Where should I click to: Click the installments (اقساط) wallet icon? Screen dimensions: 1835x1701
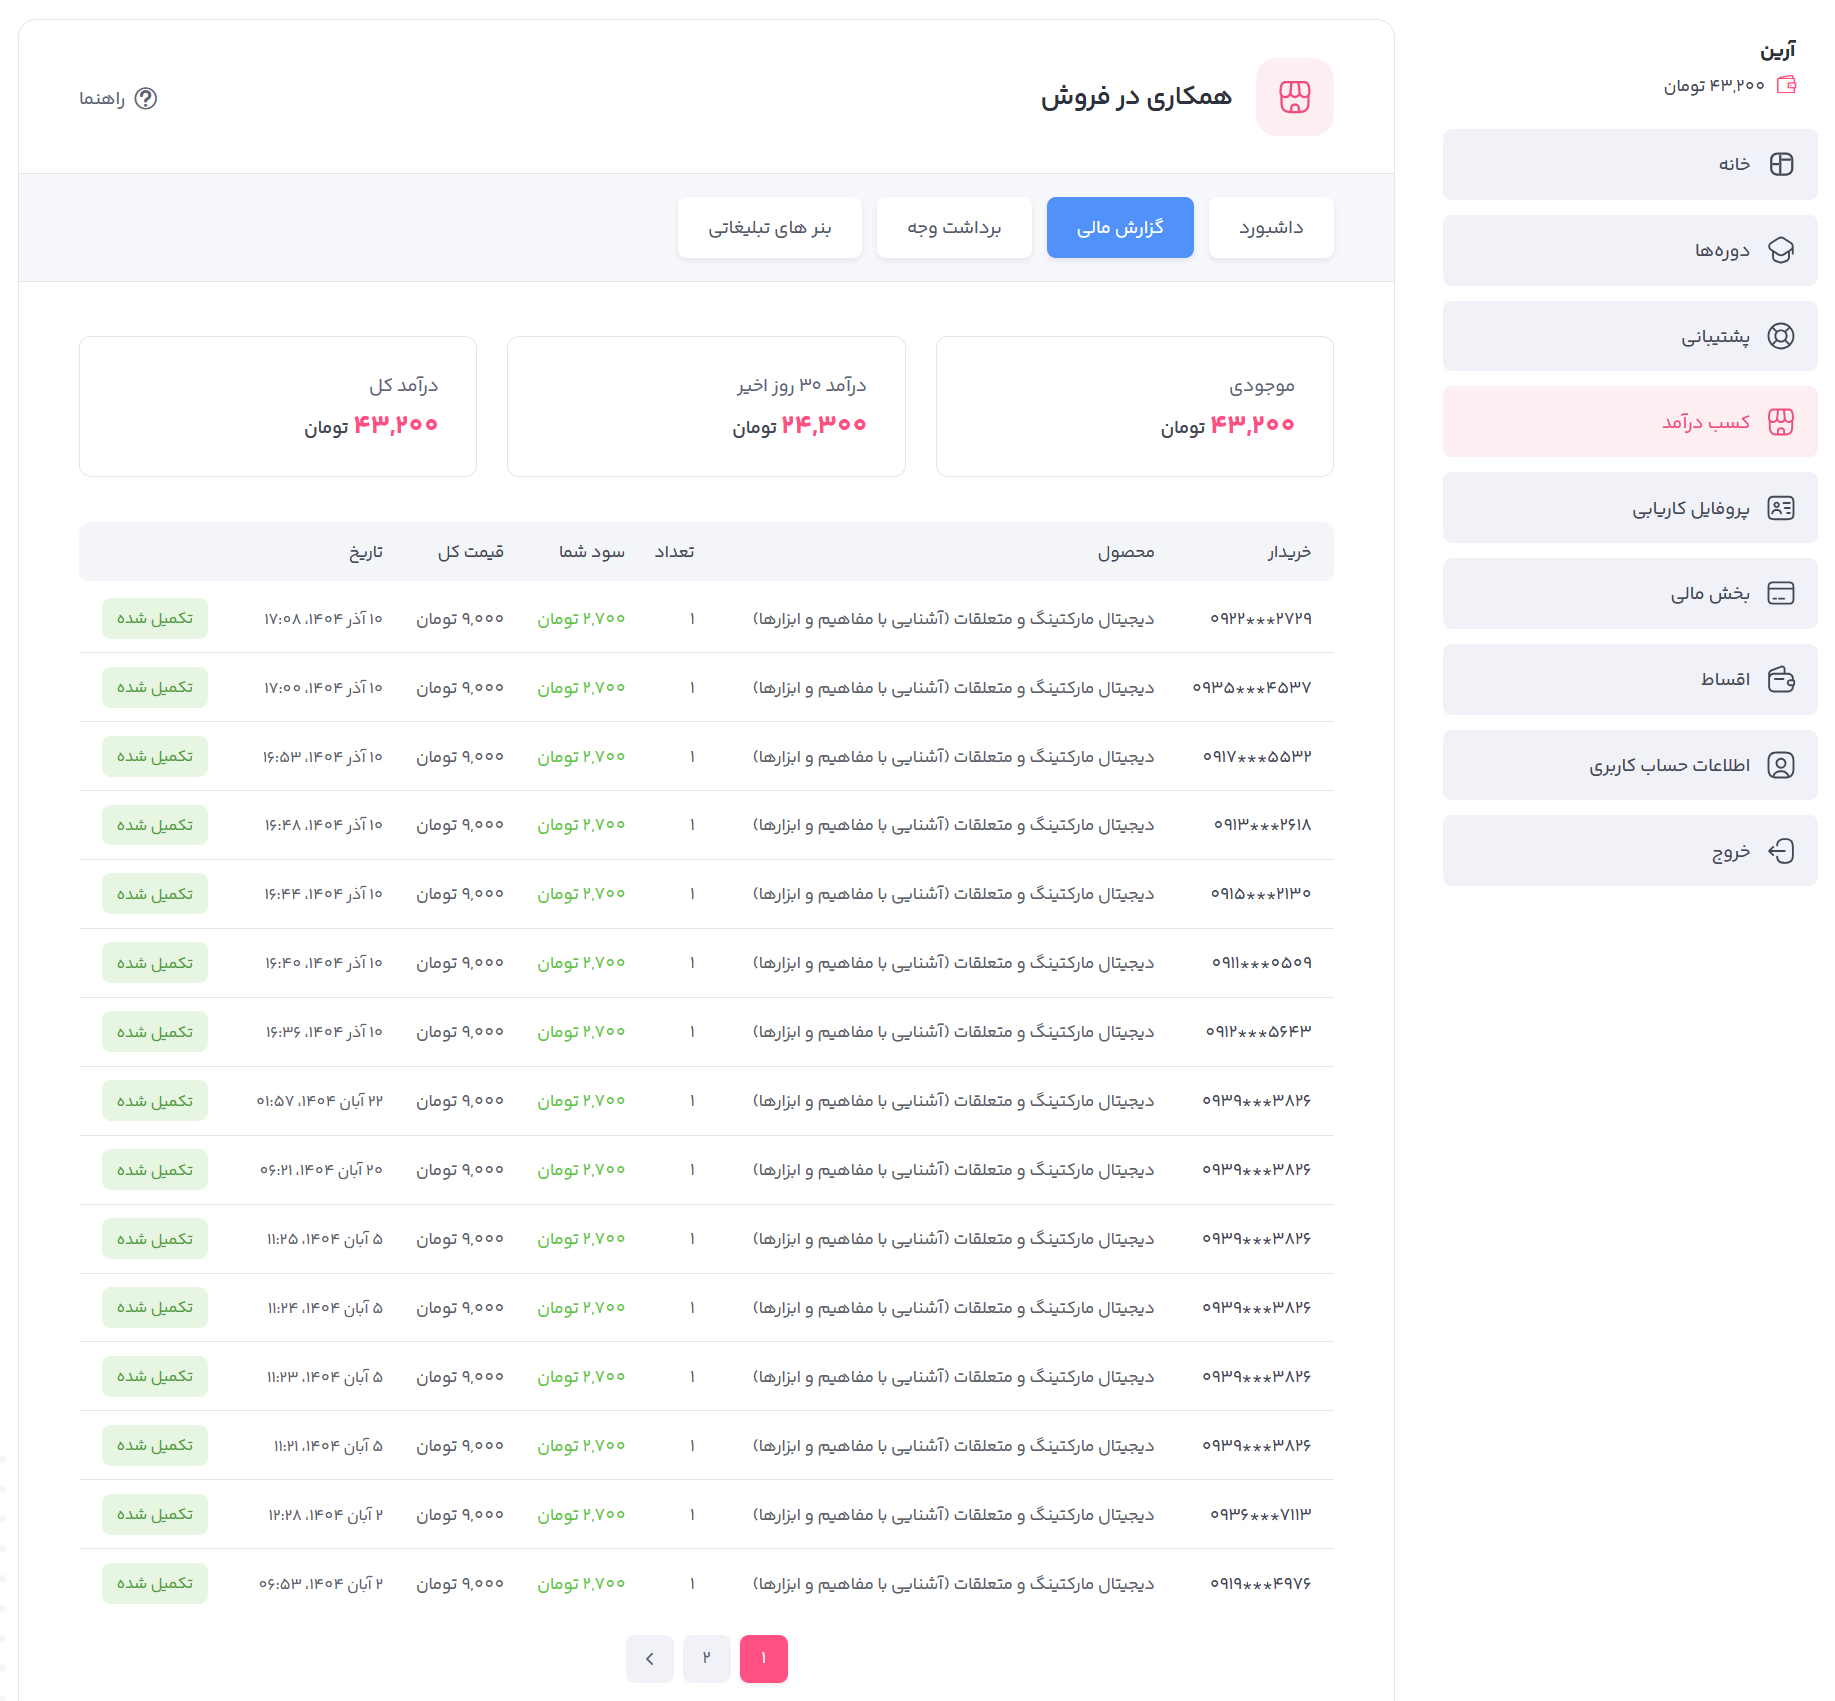pos(1781,680)
